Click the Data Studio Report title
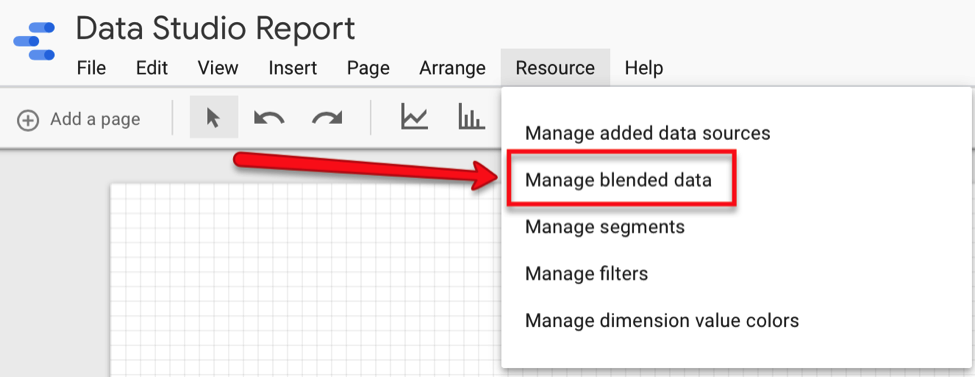The image size is (975, 378). tap(216, 28)
